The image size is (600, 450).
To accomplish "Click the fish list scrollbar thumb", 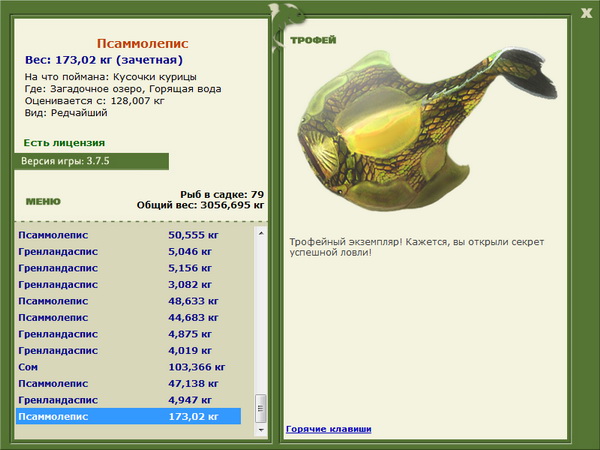I will pos(261,408).
